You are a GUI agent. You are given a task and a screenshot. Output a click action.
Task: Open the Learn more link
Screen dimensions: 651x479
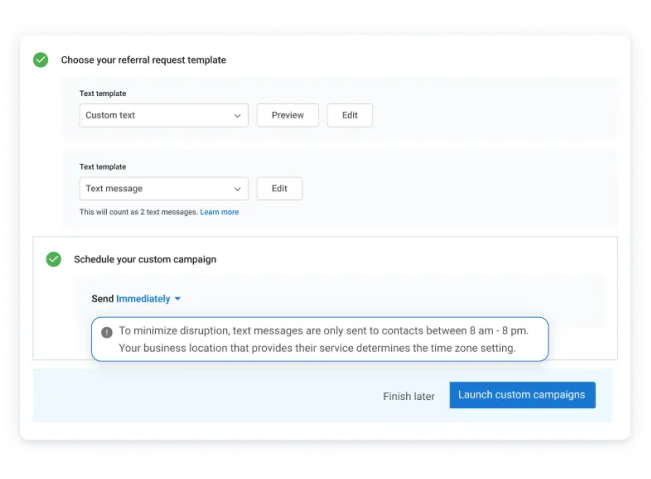point(220,212)
